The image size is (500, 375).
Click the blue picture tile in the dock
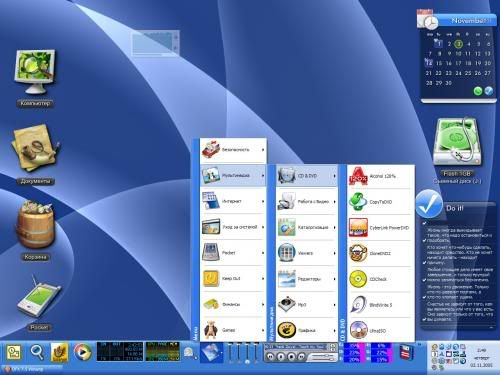pyautogui.click(x=211, y=353)
